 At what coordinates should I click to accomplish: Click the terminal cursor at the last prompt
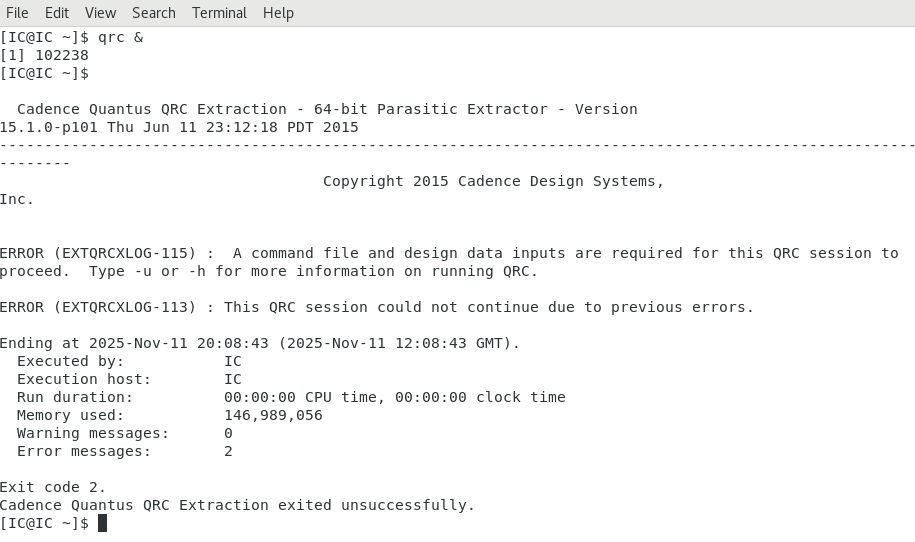point(102,523)
